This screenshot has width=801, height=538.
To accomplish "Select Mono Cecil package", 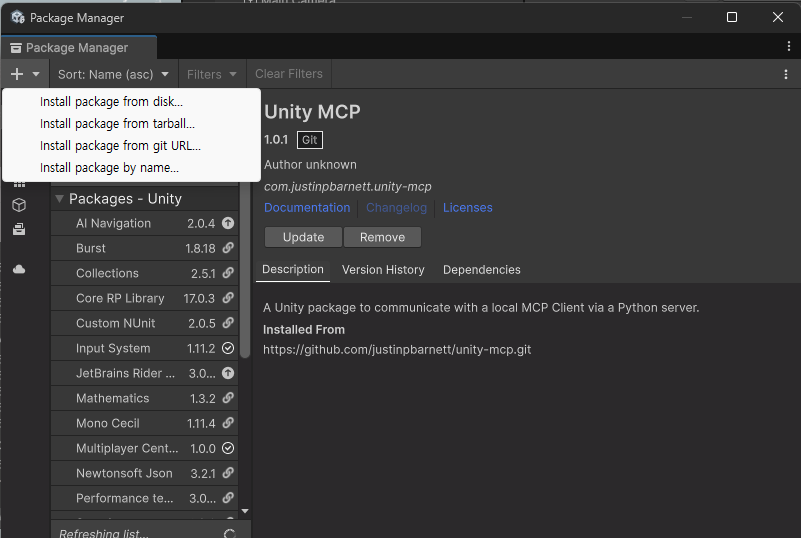I will tap(145, 424).
